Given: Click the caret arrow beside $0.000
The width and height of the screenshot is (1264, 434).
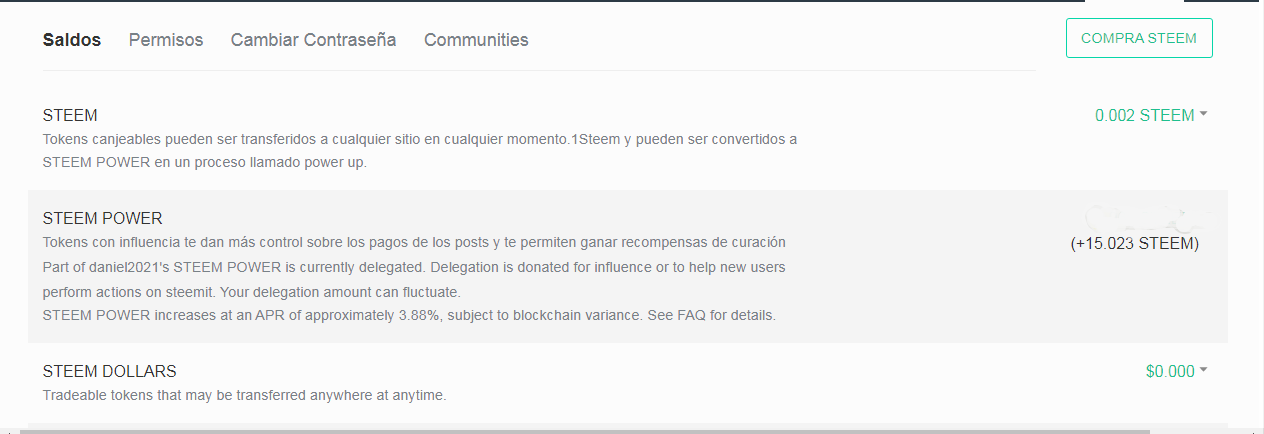Looking at the screenshot, I should pyautogui.click(x=1203, y=371).
